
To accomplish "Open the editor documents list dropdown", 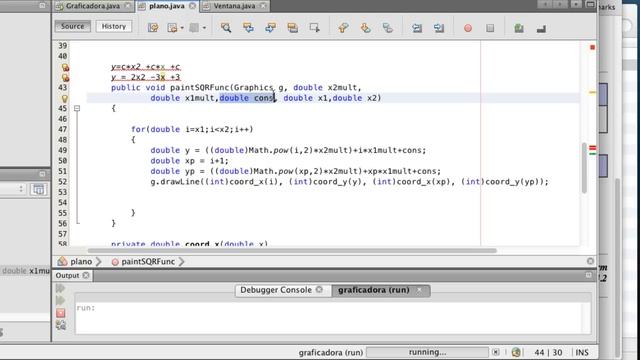I will (x=576, y=4).
